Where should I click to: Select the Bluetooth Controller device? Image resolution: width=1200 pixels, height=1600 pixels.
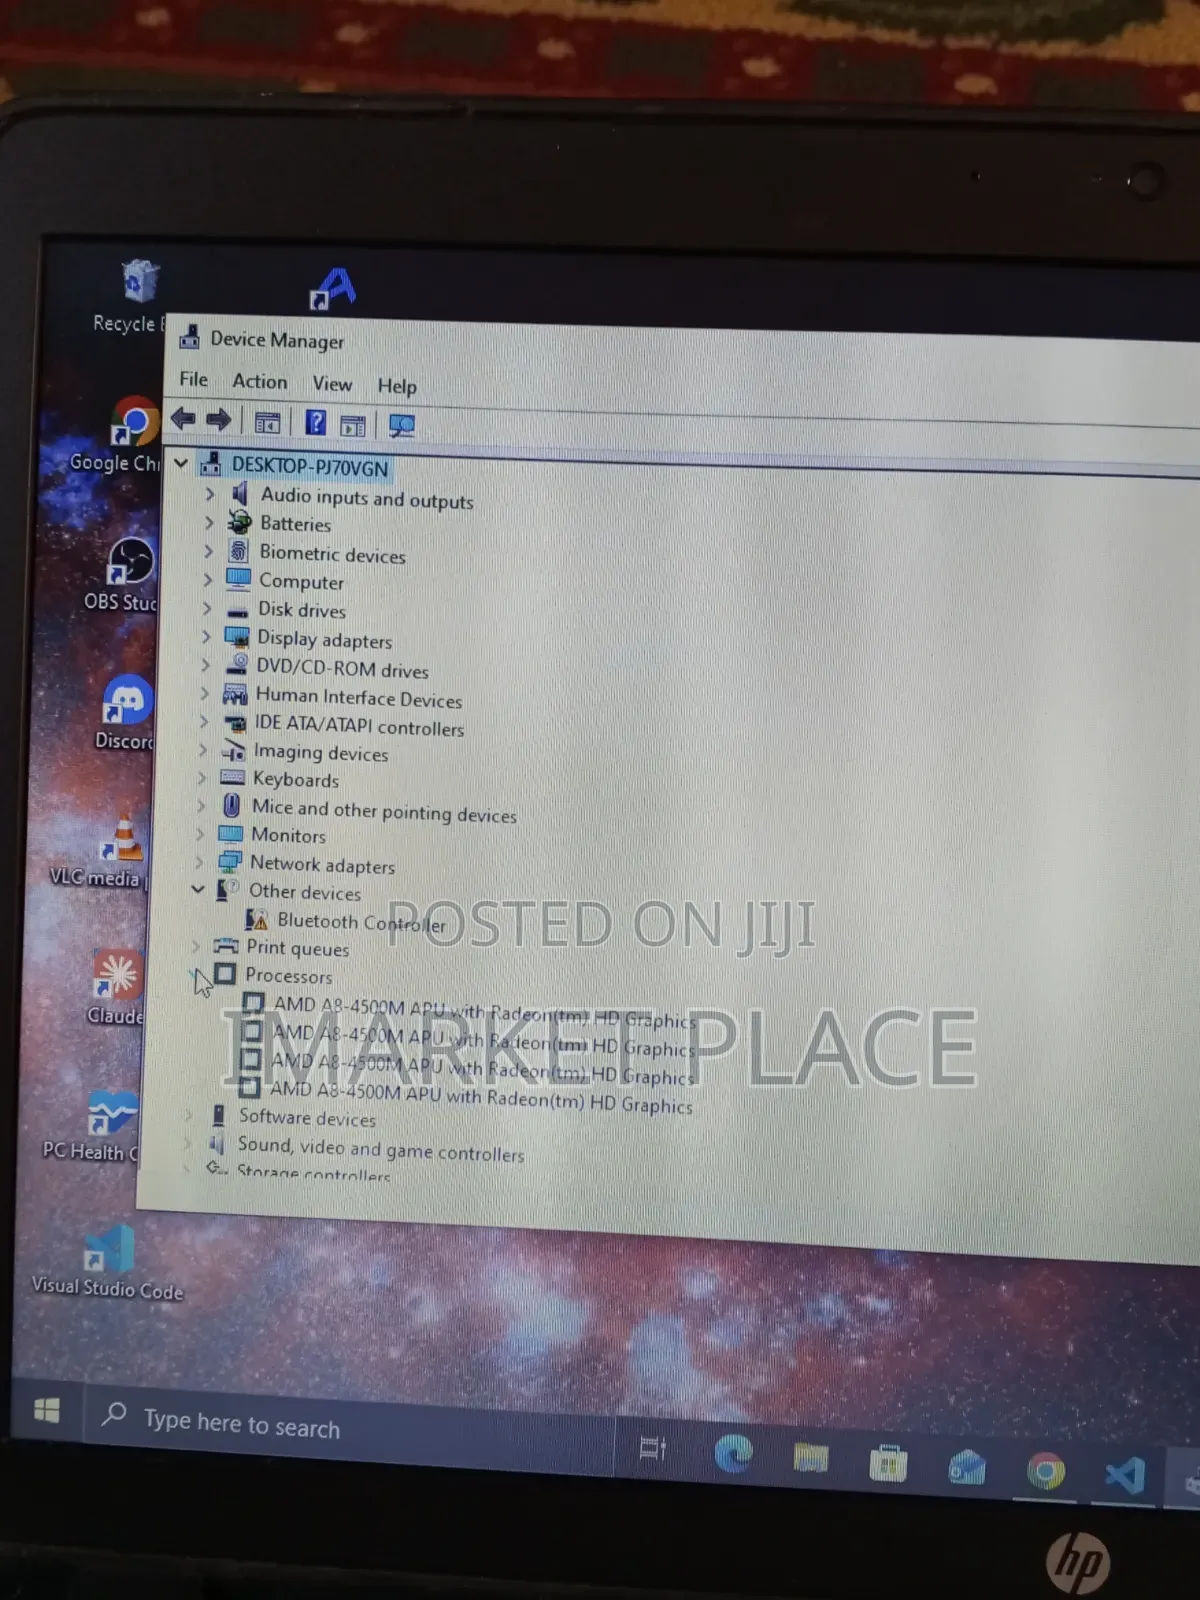[x=361, y=922]
